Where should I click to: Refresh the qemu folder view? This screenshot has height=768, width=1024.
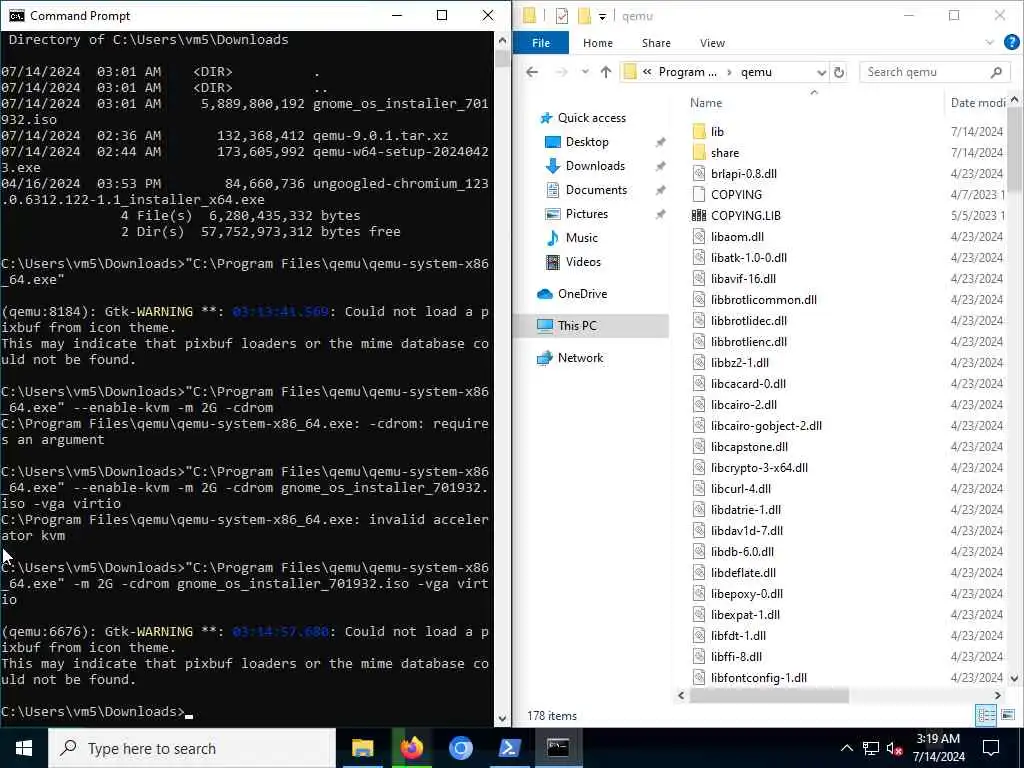click(x=839, y=72)
